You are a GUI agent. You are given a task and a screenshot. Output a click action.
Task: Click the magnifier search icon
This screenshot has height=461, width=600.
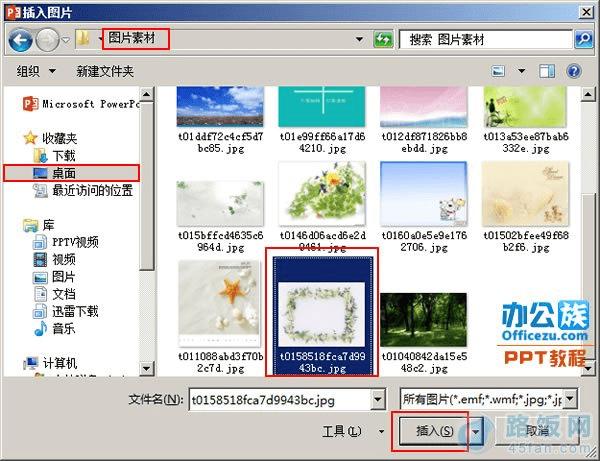584,39
